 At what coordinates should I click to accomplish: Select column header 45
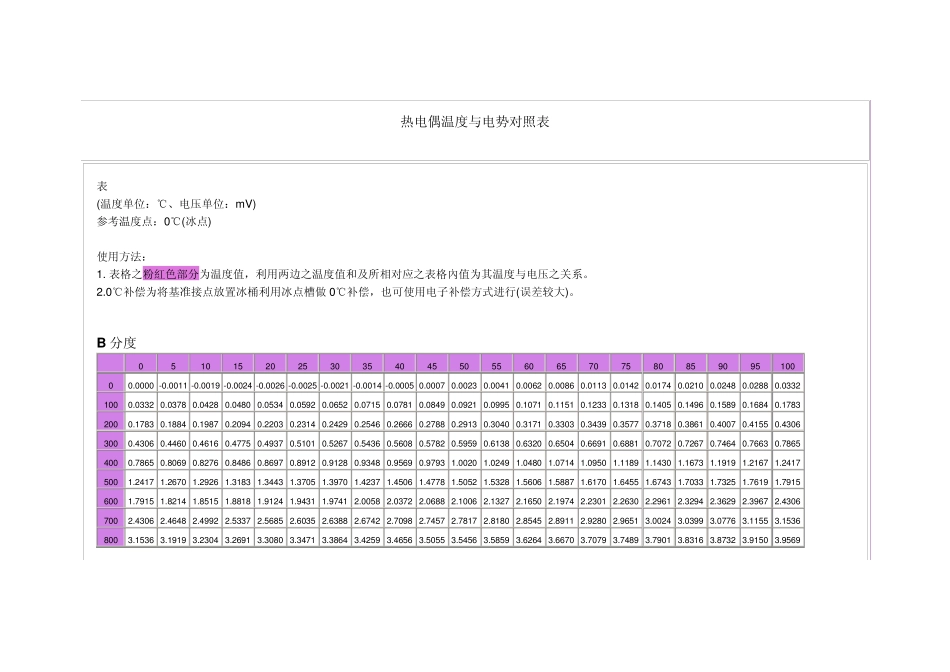432,366
